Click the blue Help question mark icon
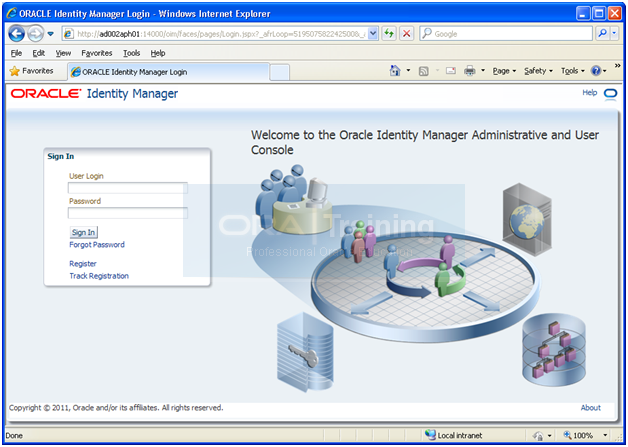628x447 pixels. (596, 71)
